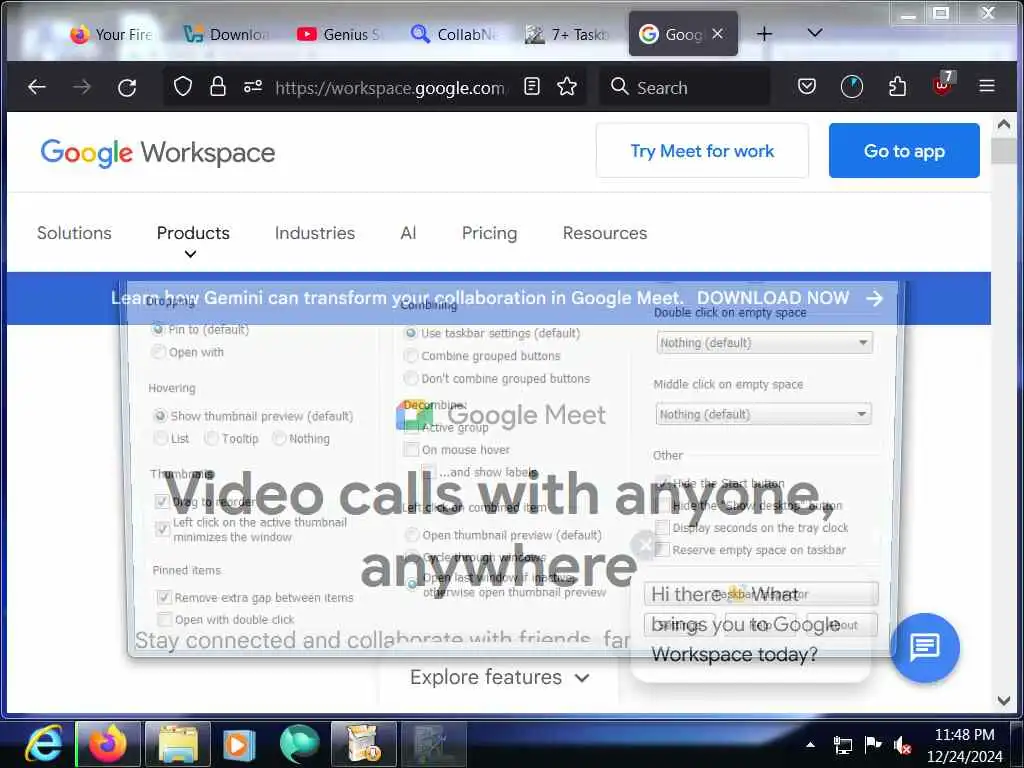Open Windows Media Player from taskbar
The height and width of the screenshot is (768, 1024).
pyautogui.click(x=238, y=744)
